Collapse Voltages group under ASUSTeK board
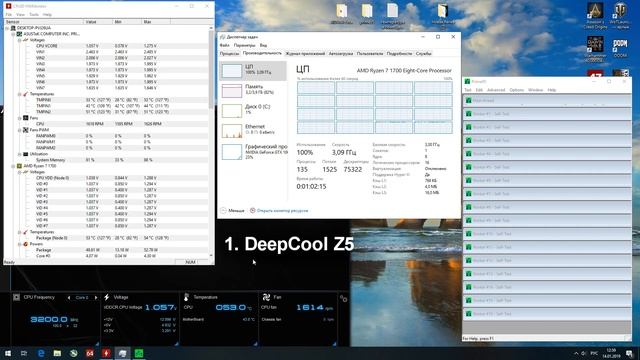This screenshot has width=640, height=360. coord(19,40)
